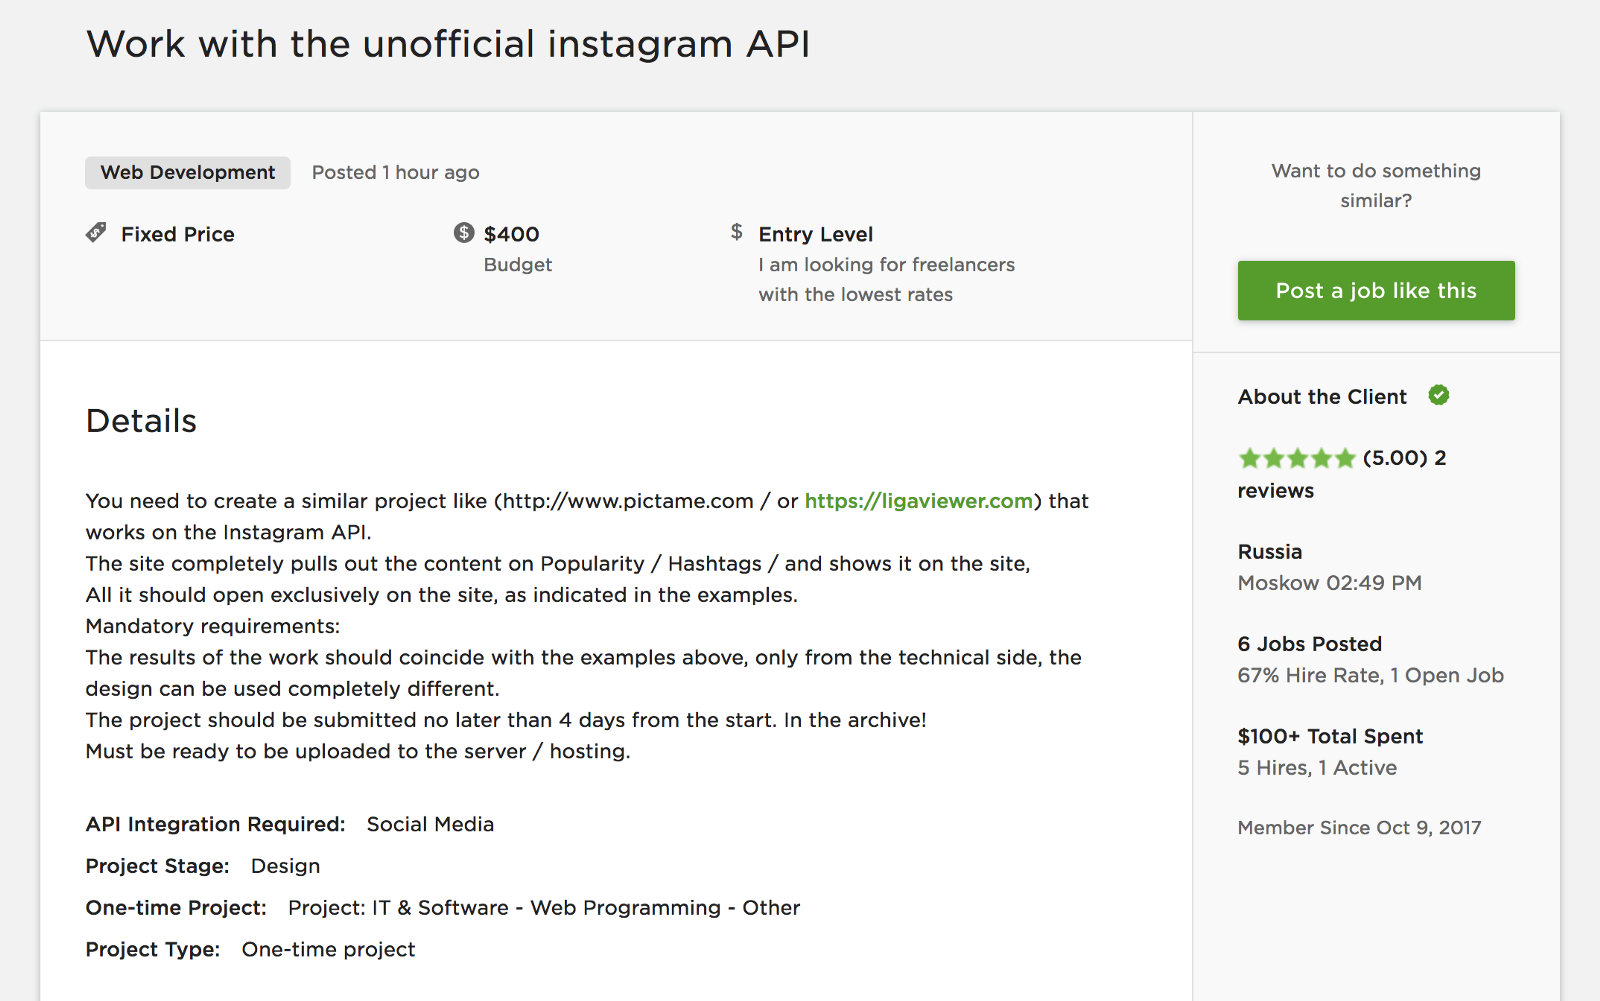Click the 6 Jobs Posted statistic
Screen dimensions: 1600x1001
(x=1310, y=644)
